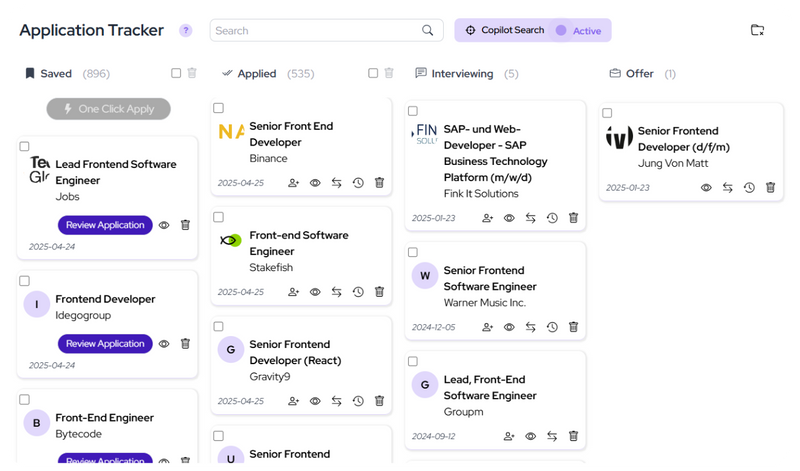Tick the select-all checkbox in Saved column
Image resolution: width=800 pixels, height=471 pixels.
click(176, 73)
